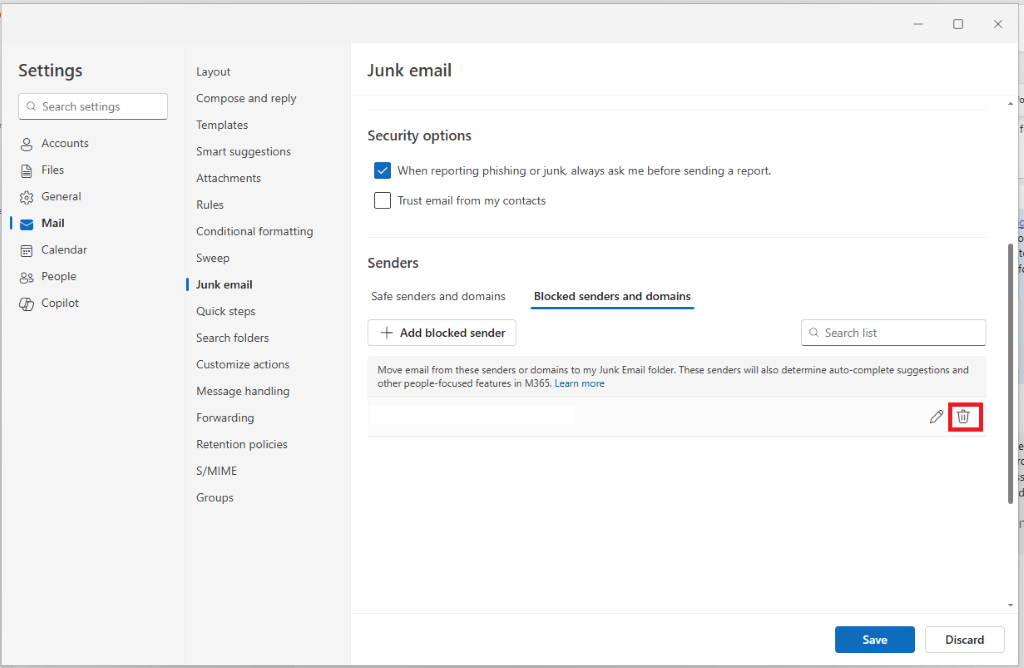This screenshot has height=668, width=1024.
Task: Switch to Safe senders and domains tab
Action: pyautogui.click(x=438, y=296)
